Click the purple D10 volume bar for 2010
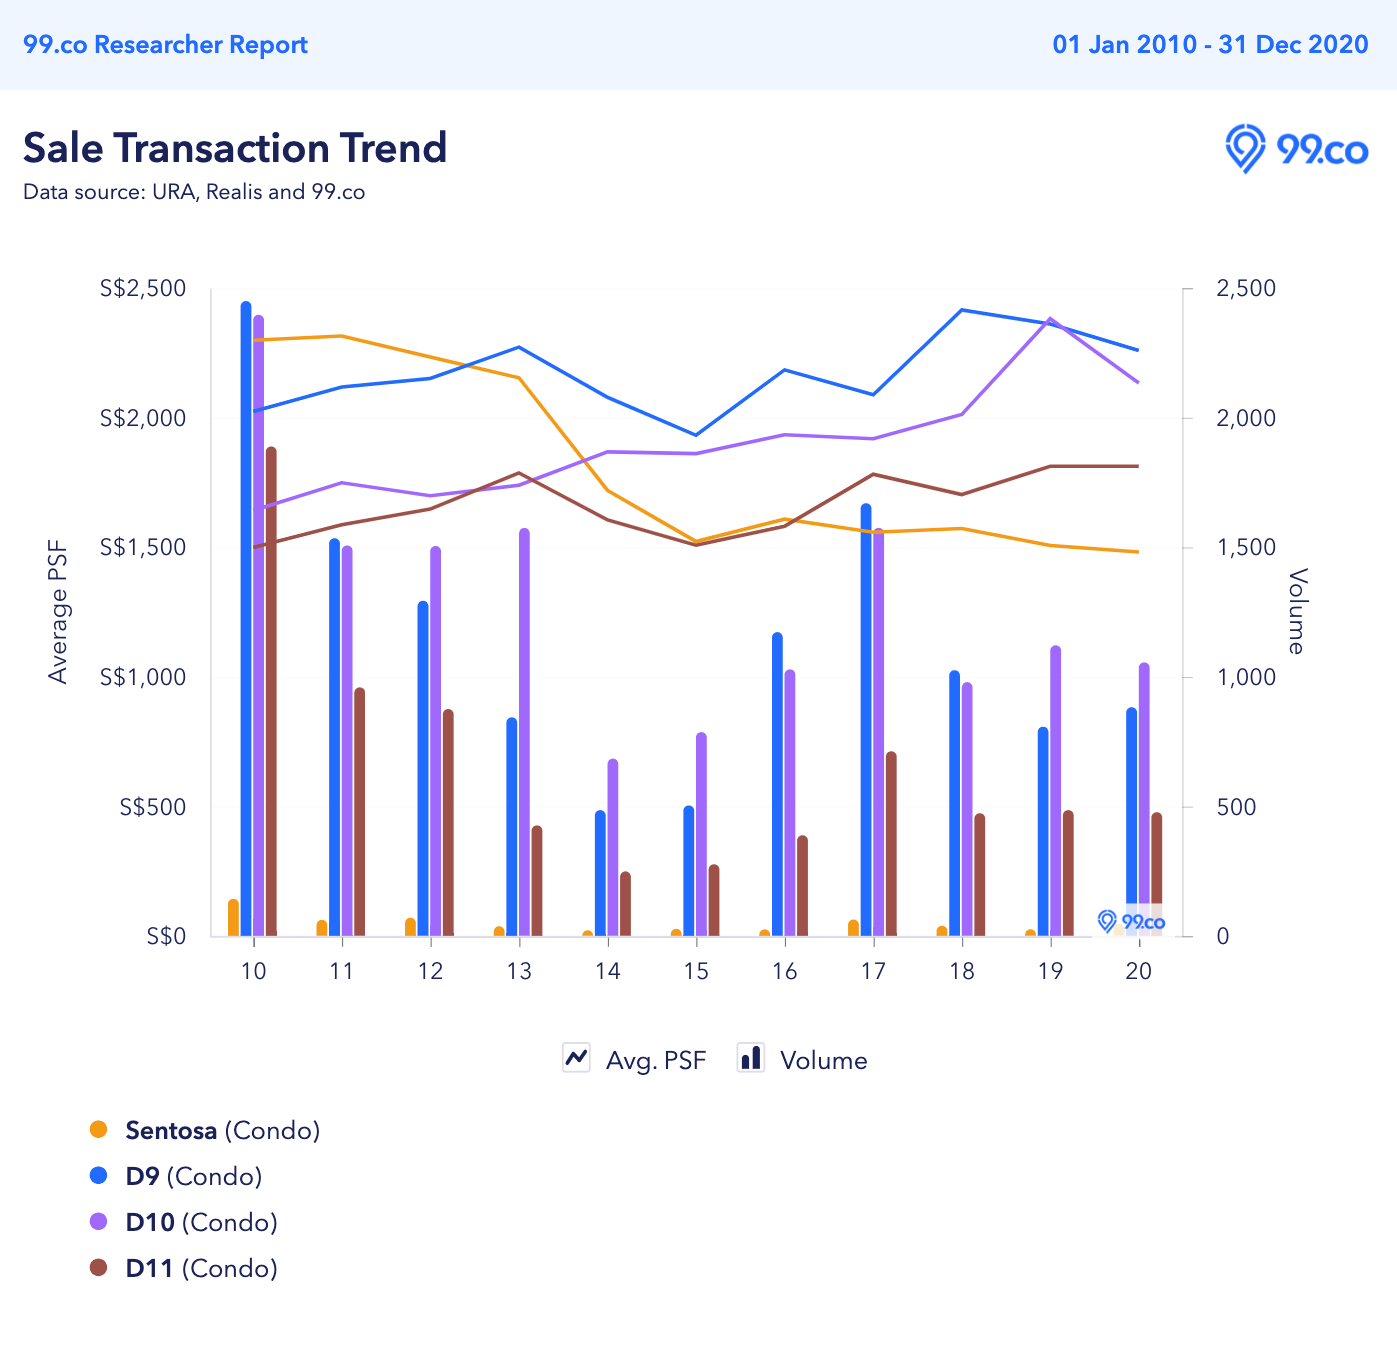Screen dimensions: 1397x1347 tap(258, 626)
